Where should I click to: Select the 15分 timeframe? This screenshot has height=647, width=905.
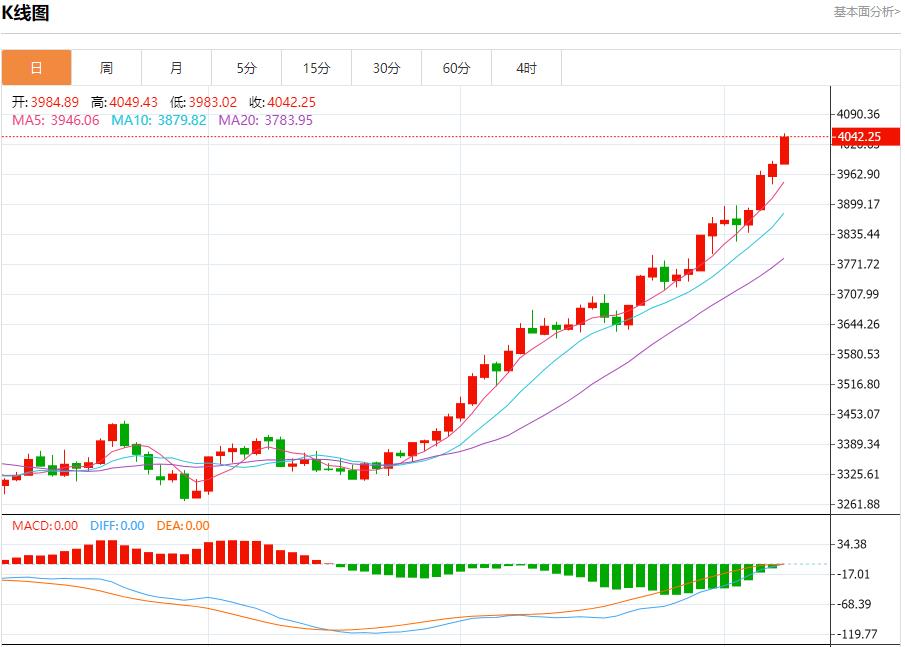pyautogui.click(x=316, y=67)
